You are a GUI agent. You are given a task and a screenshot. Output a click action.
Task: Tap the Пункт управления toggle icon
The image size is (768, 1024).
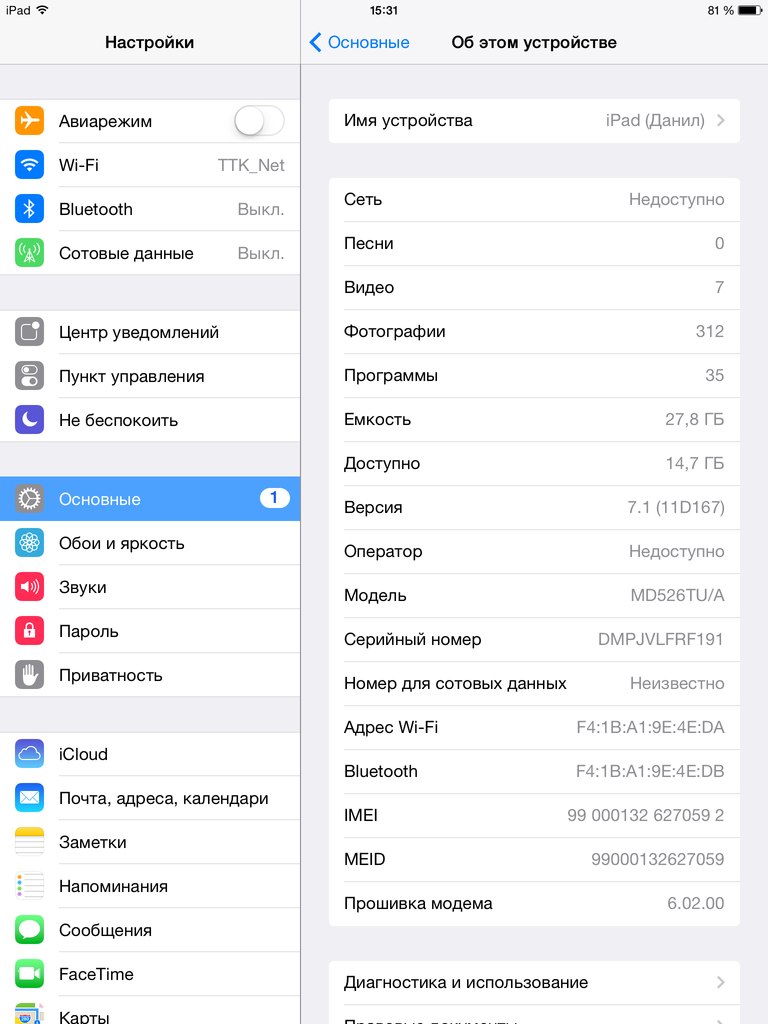29,376
